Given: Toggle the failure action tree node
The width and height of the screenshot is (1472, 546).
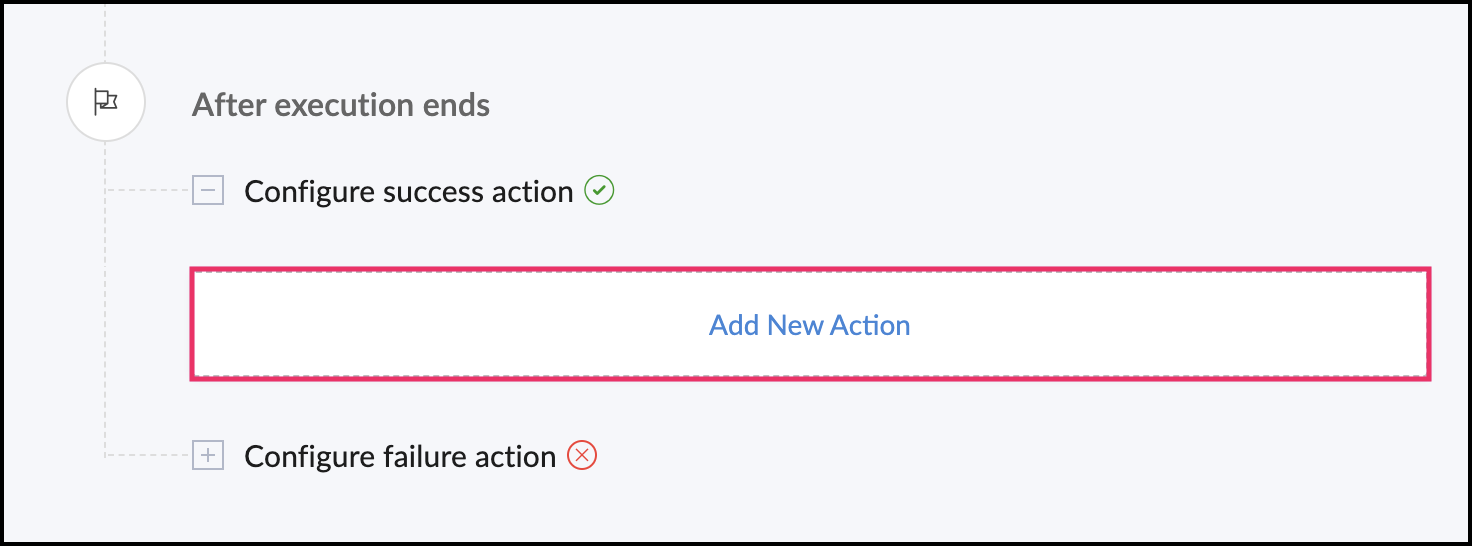Looking at the screenshot, I should pos(208,456).
